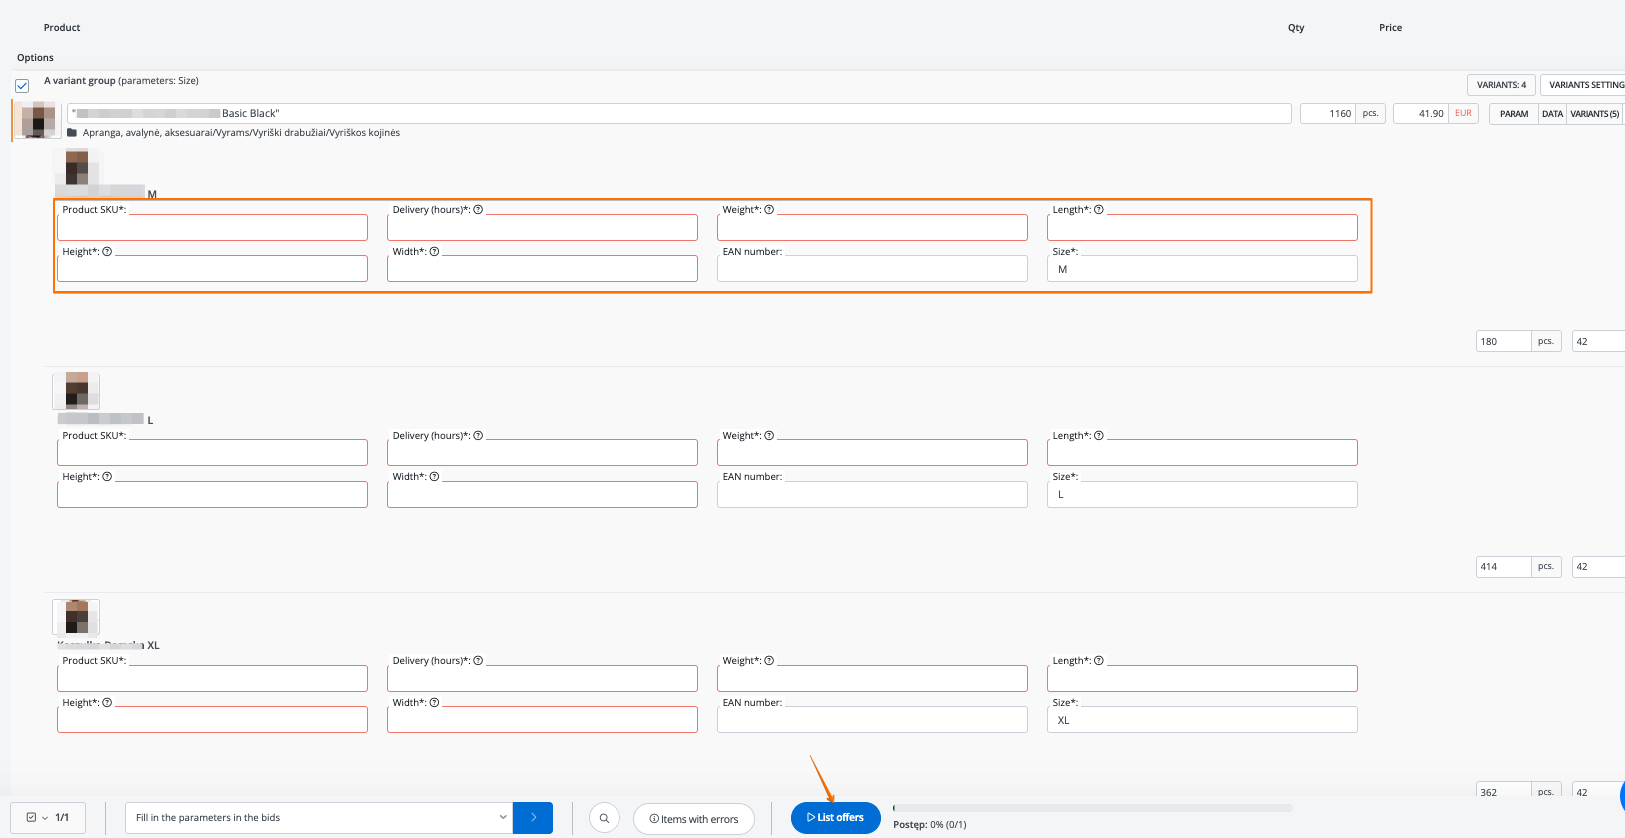Click help icon beside Height for size XL

pyautogui.click(x=107, y=703)
